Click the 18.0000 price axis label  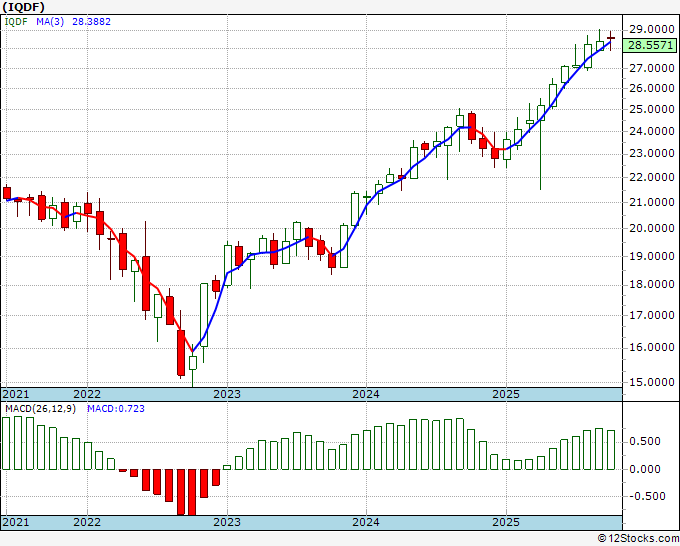652,285
